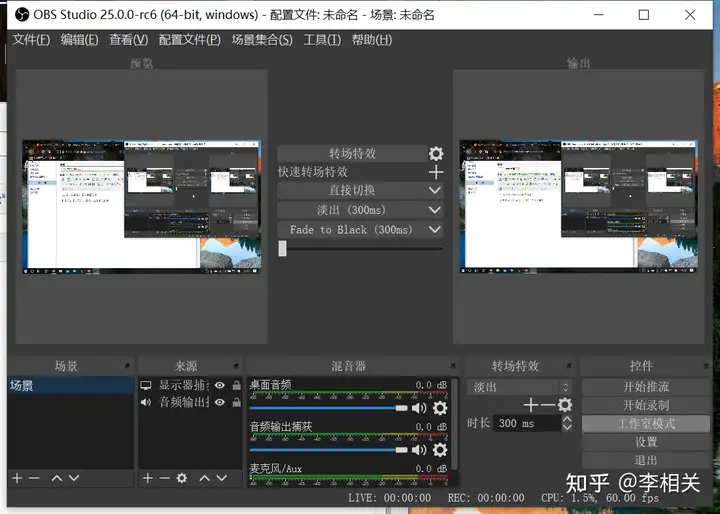Click the transition T-bar slider handle
This screenshot has height=514, width=720.
pos(282,249)
